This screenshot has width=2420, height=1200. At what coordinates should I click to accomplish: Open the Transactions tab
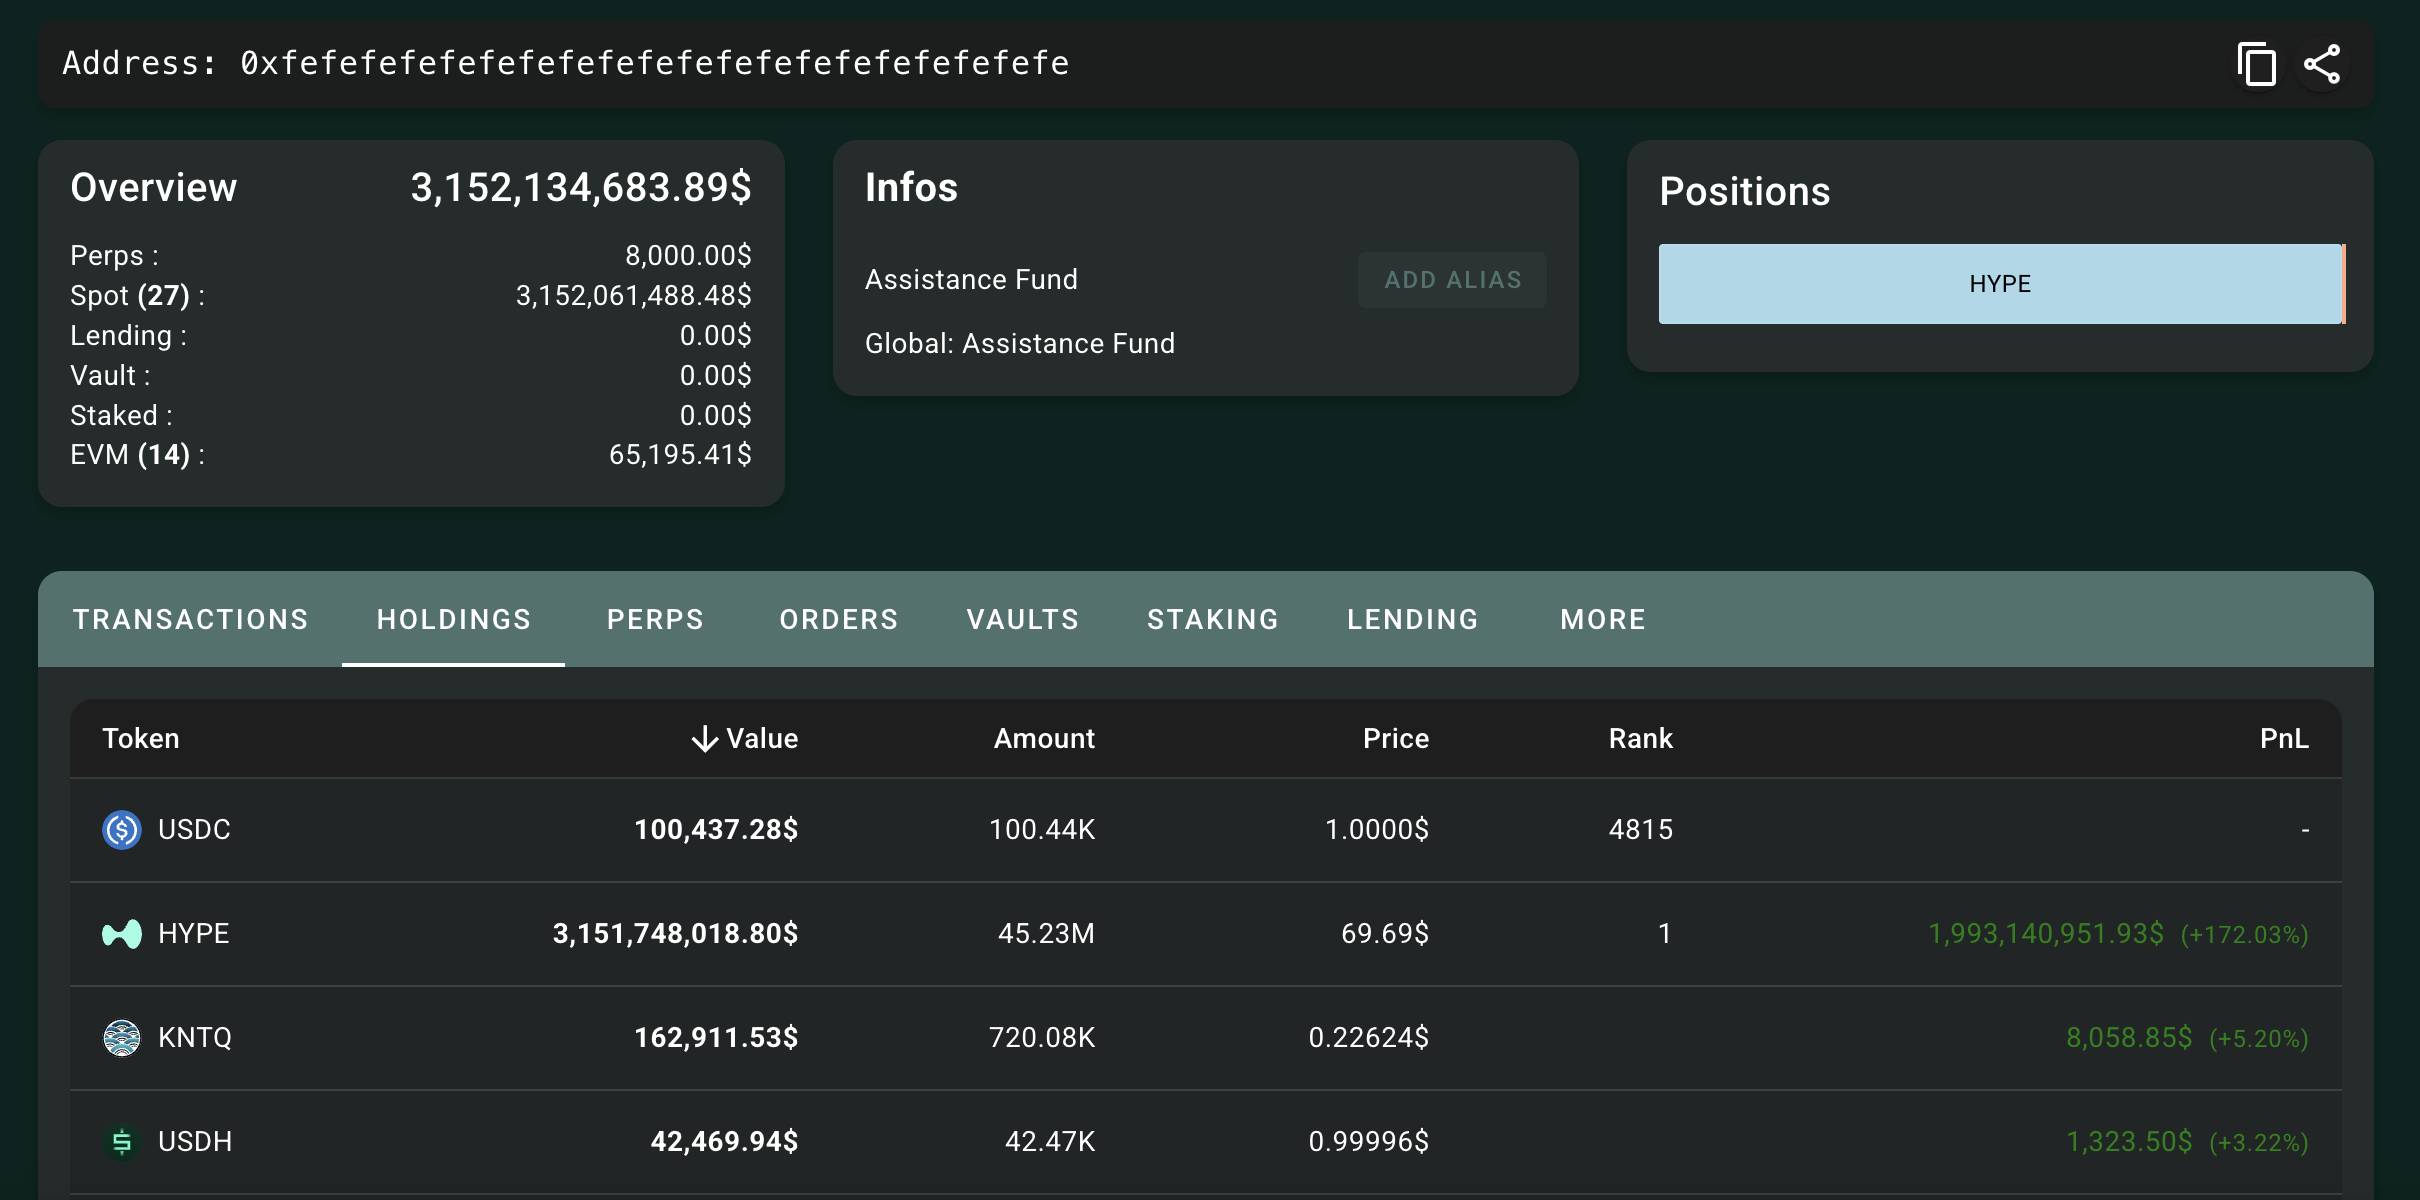point(191,620)
